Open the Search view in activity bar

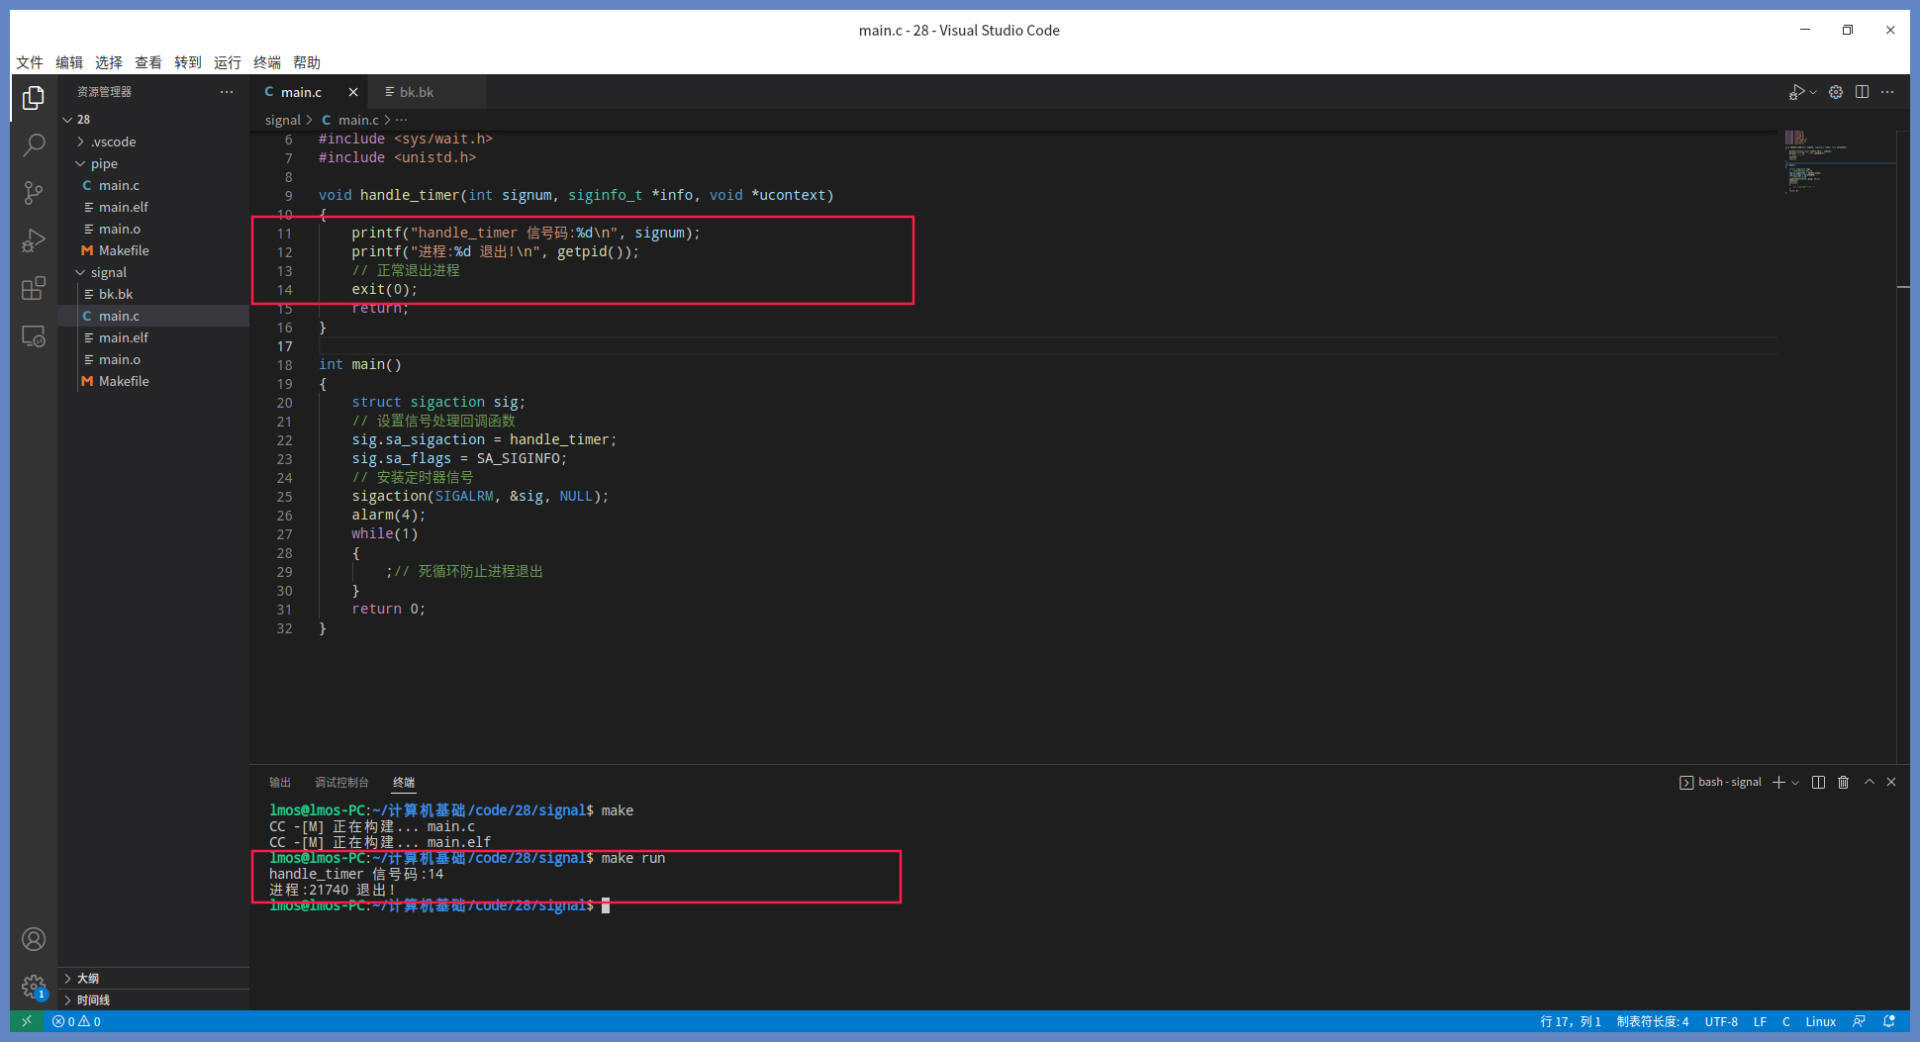33,145
